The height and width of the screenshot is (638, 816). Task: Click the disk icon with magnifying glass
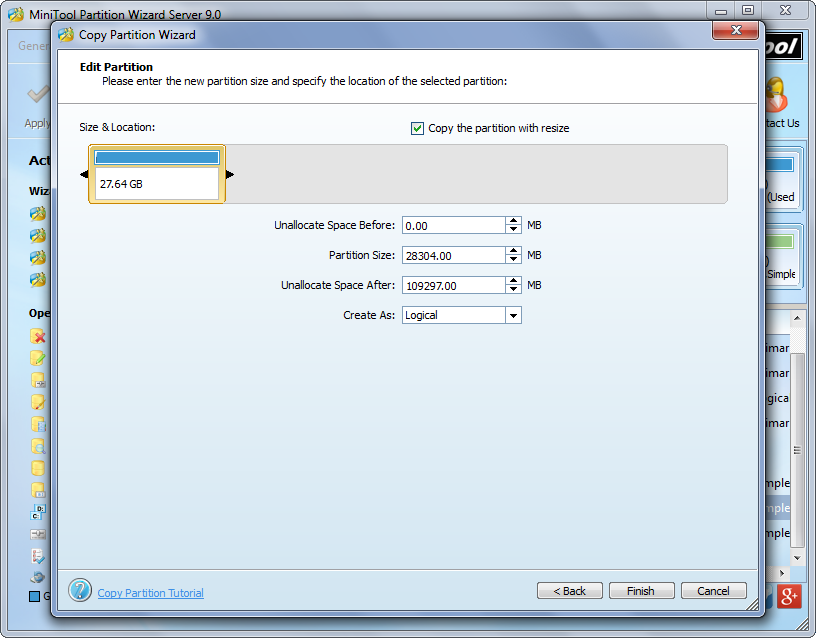[37, 446]
